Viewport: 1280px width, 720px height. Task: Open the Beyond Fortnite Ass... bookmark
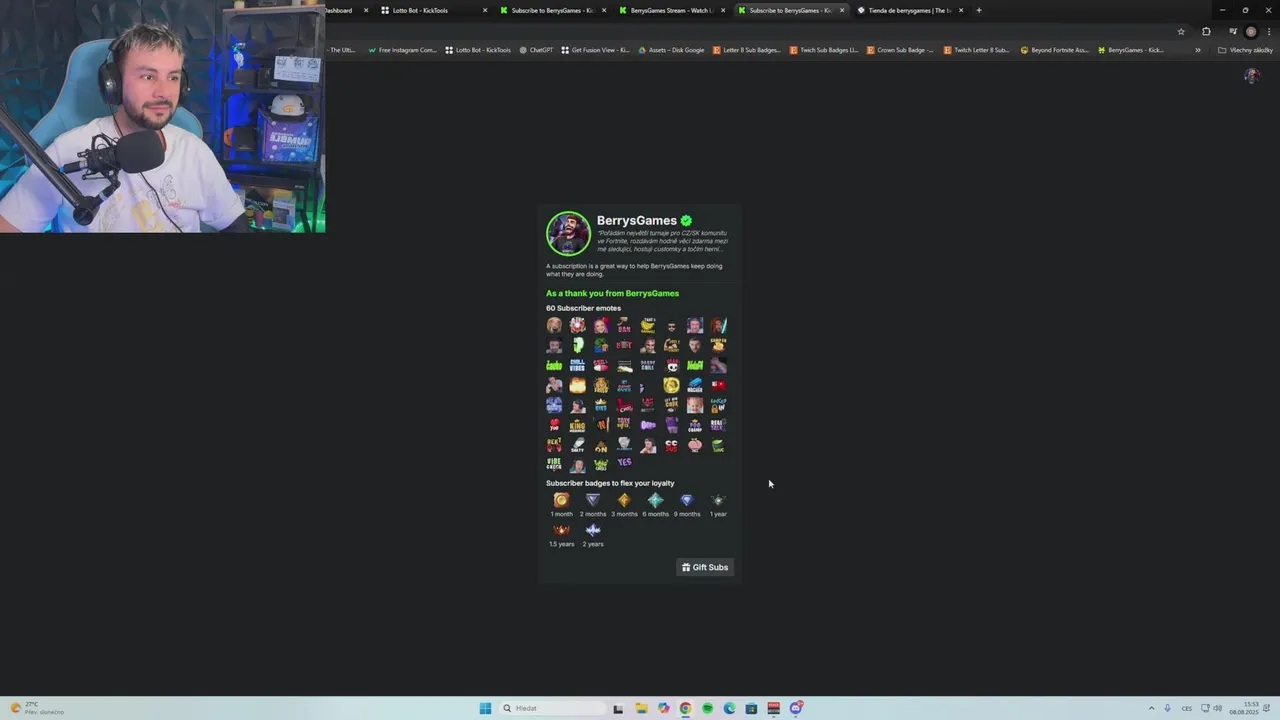(x=1054, y=50)
